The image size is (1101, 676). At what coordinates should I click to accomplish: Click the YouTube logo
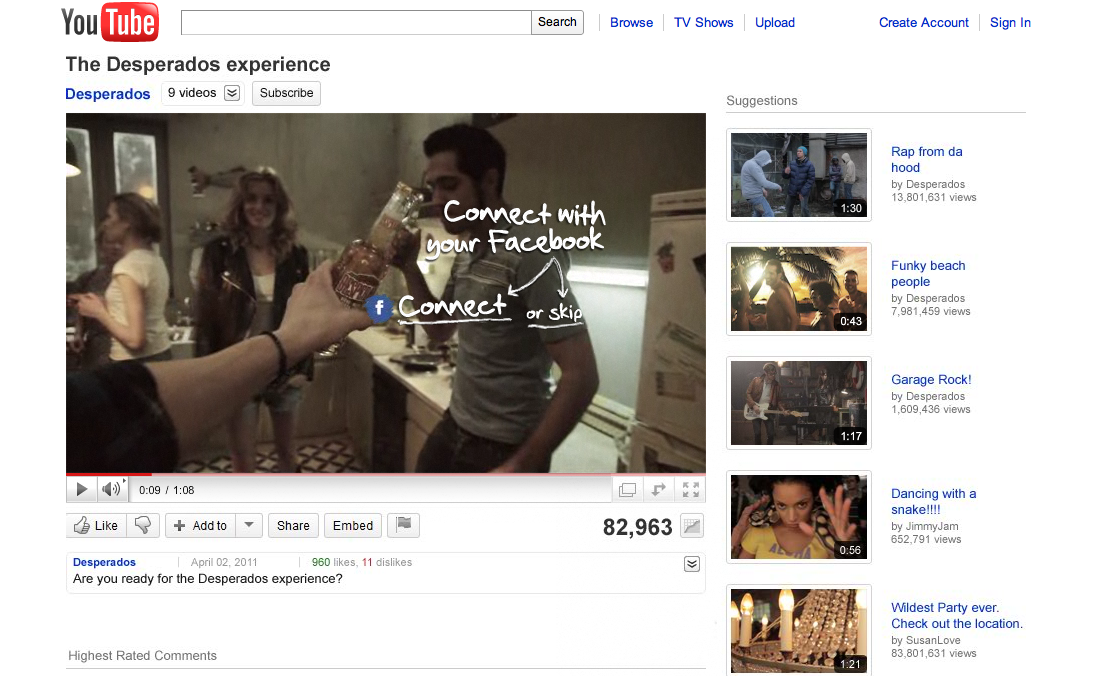[x=110, y=22]
